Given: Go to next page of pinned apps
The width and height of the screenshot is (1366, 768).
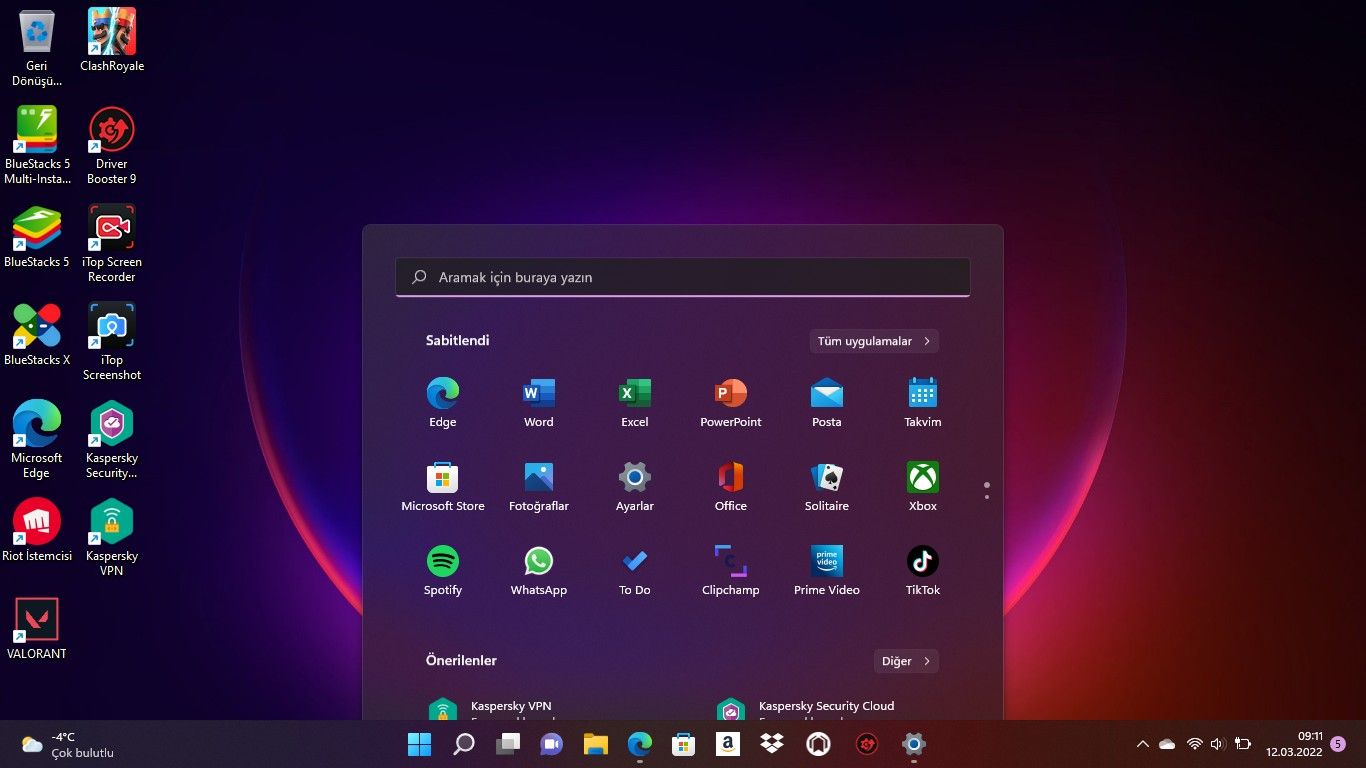Looking at the screenshot, I should 987,497.
